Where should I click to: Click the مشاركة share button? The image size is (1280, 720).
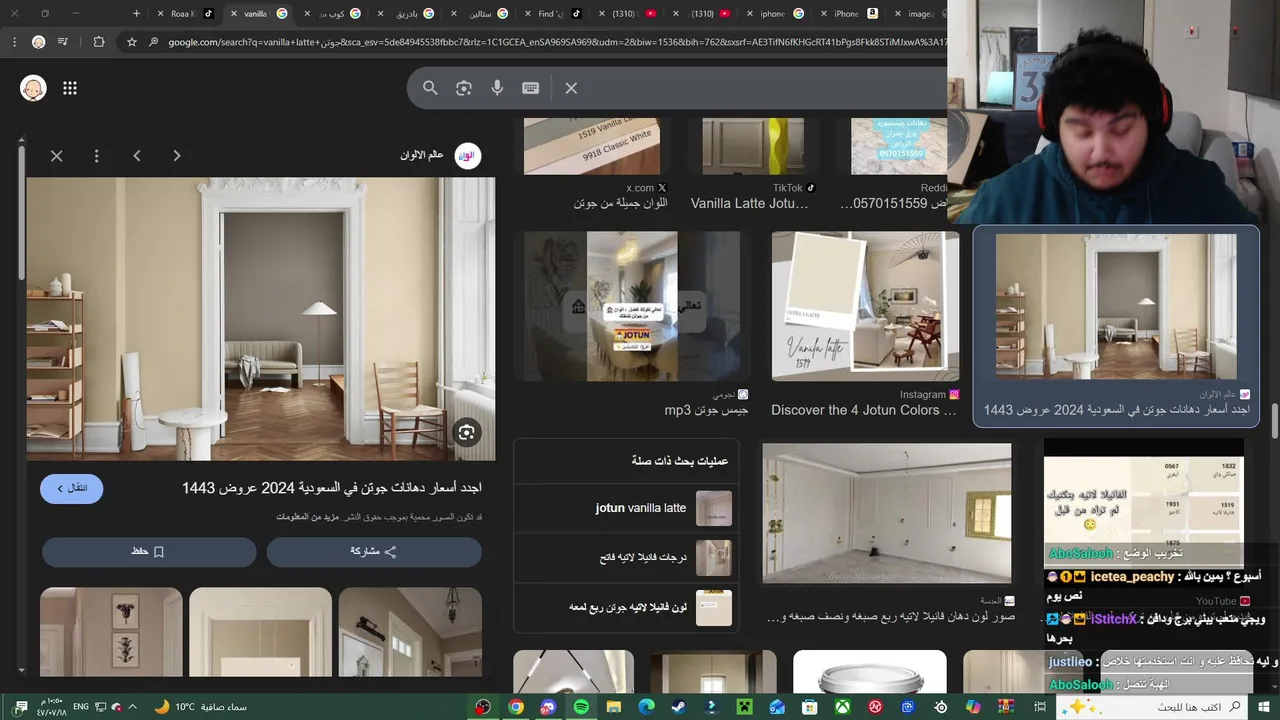click(x=374, y=552)
